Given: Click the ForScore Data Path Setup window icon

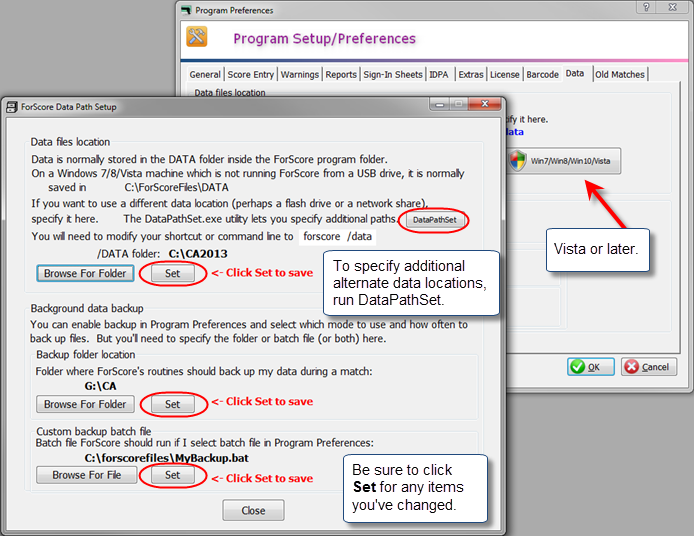Looking at the screenshot, I should point(12,107).
